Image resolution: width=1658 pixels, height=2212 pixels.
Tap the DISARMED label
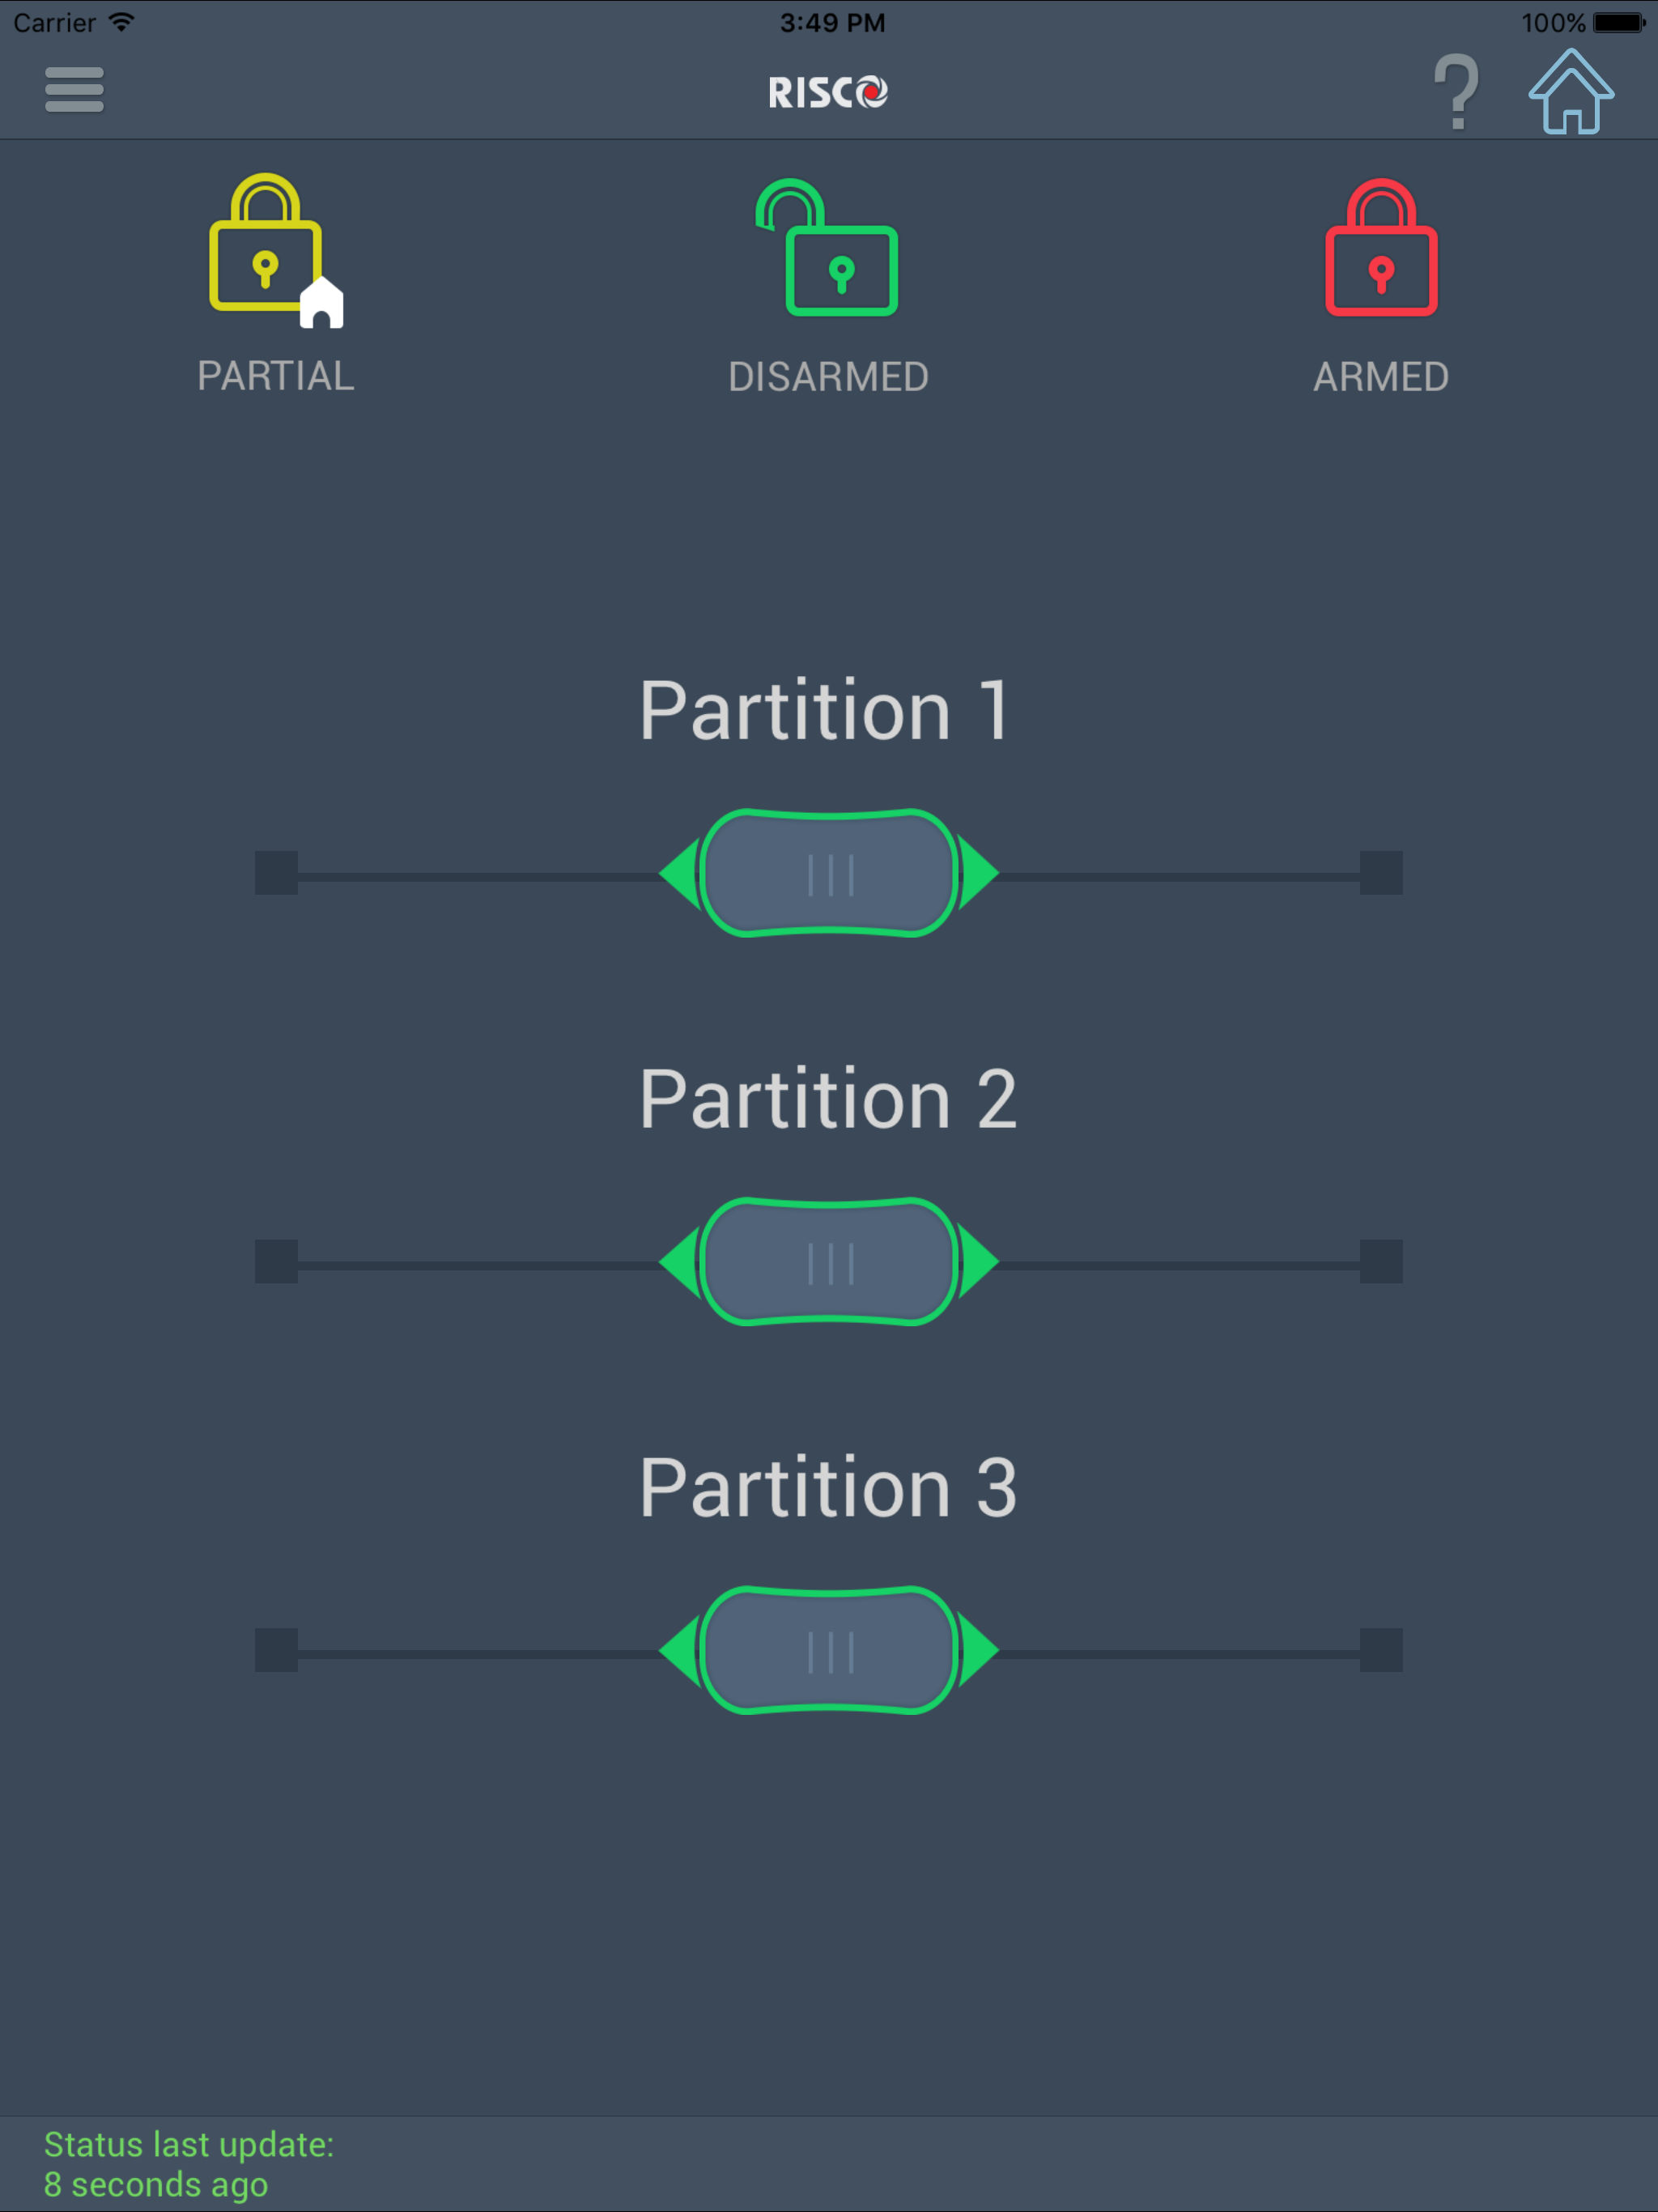pos(828,377)
